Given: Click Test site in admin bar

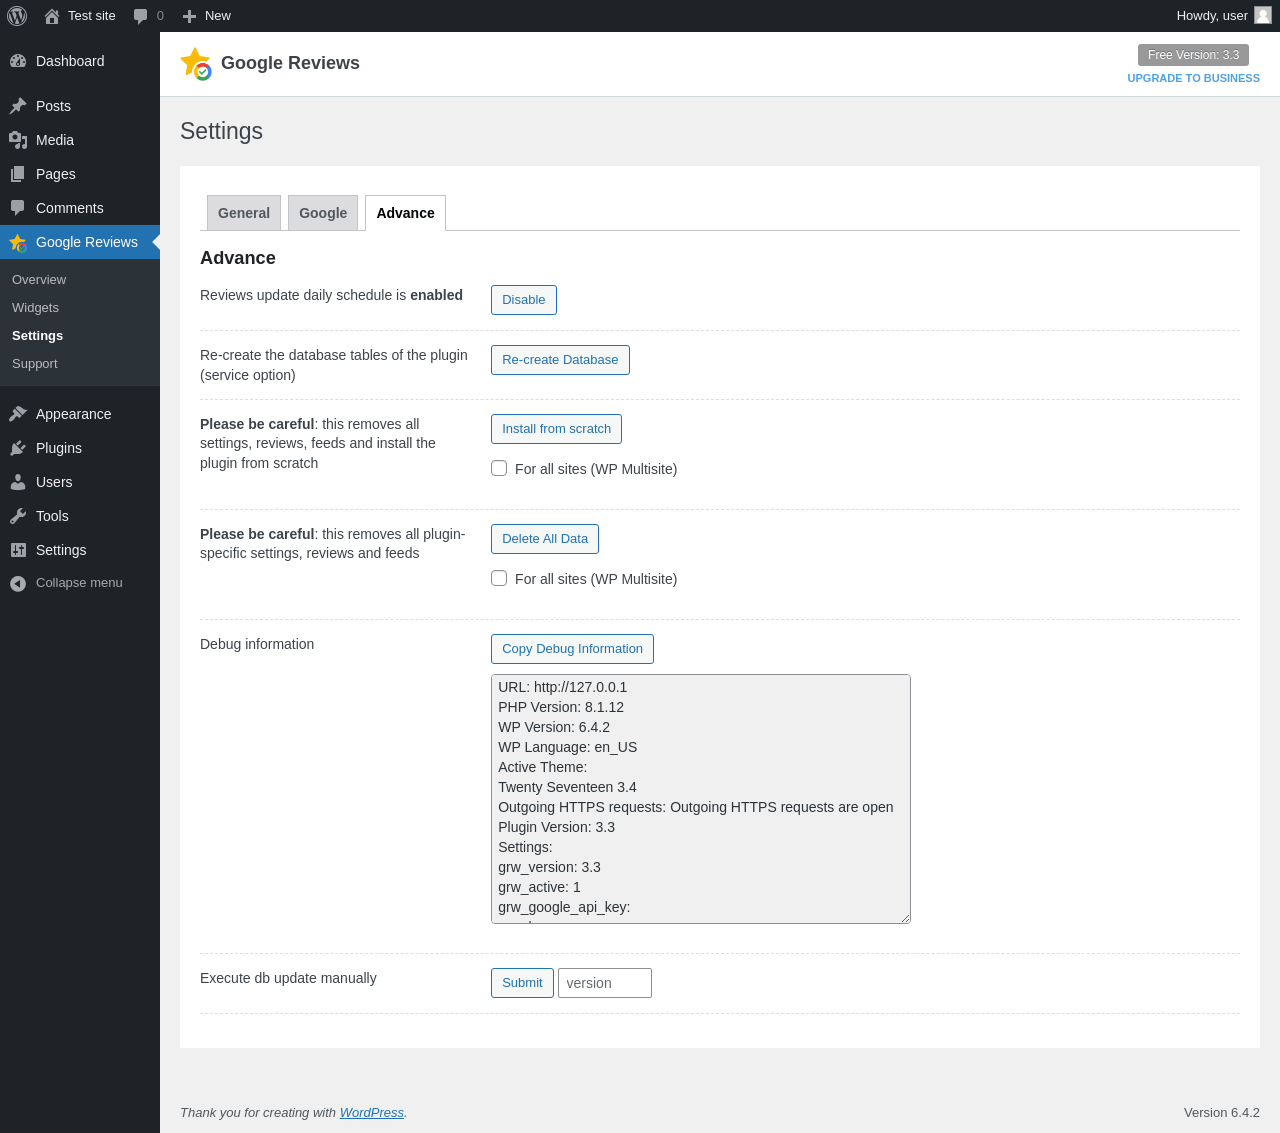Looking at the screenshot, I should pyautogui.click(x=92, y=16).
